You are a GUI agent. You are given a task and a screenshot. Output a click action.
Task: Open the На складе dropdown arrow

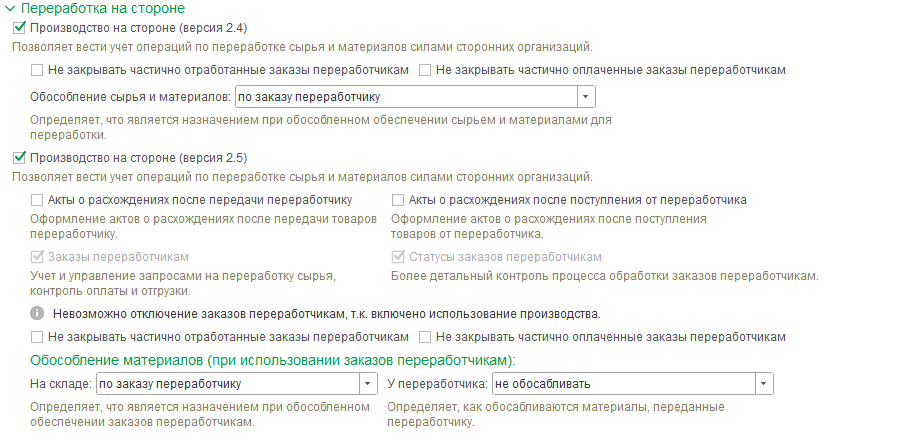click(x=368, y=384)
